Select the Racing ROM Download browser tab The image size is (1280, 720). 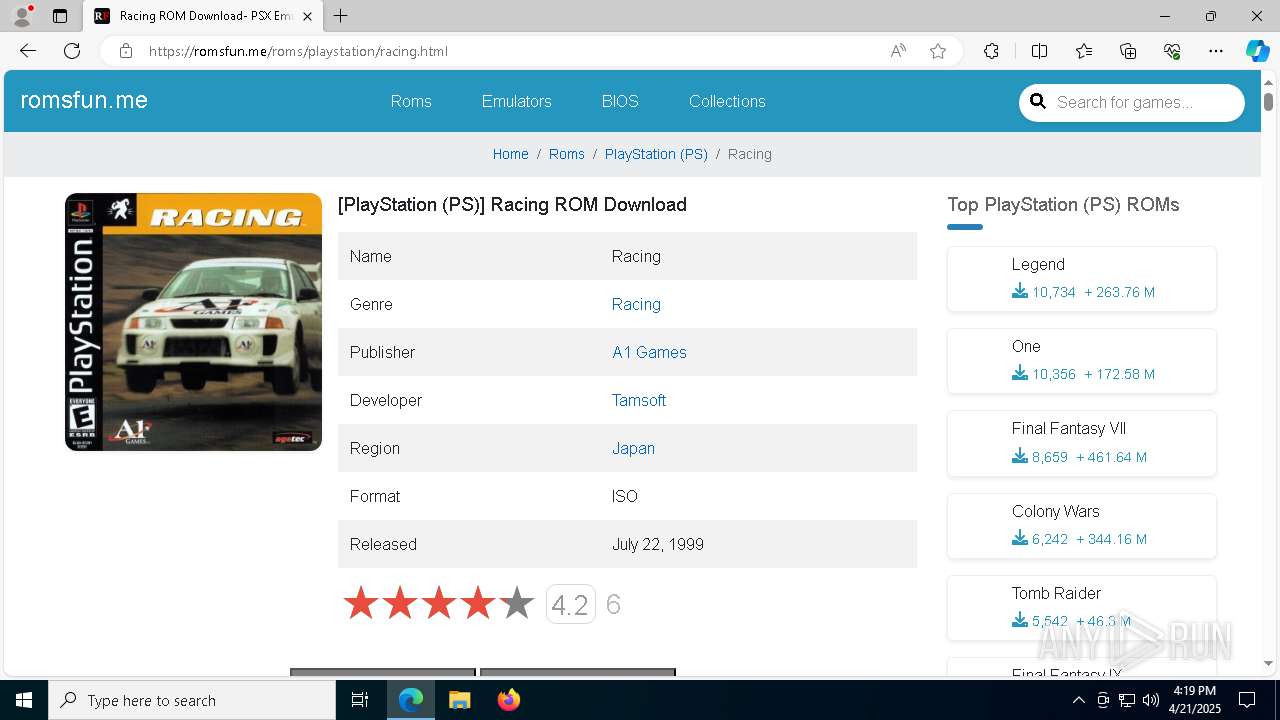tap(204, 16)
